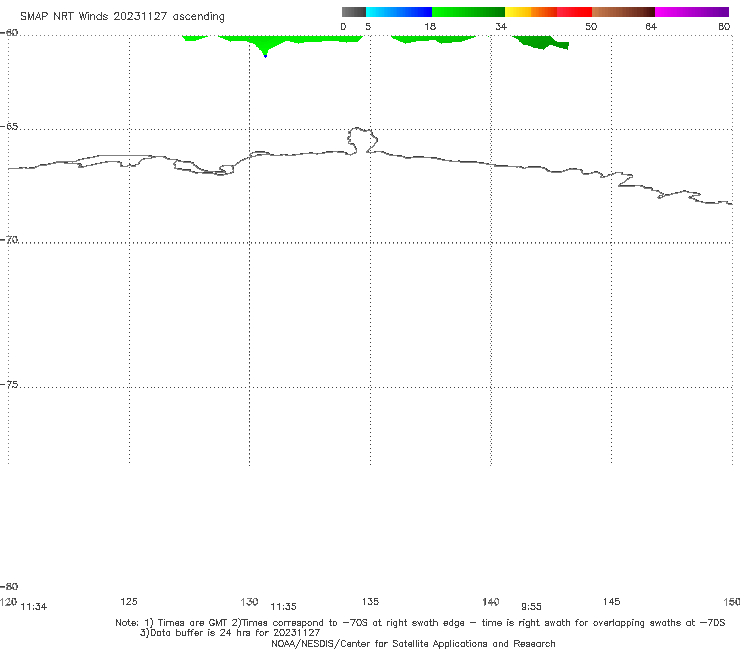Click the latitude label '-70'
The image size is (740, 650).
coord(9,240)
